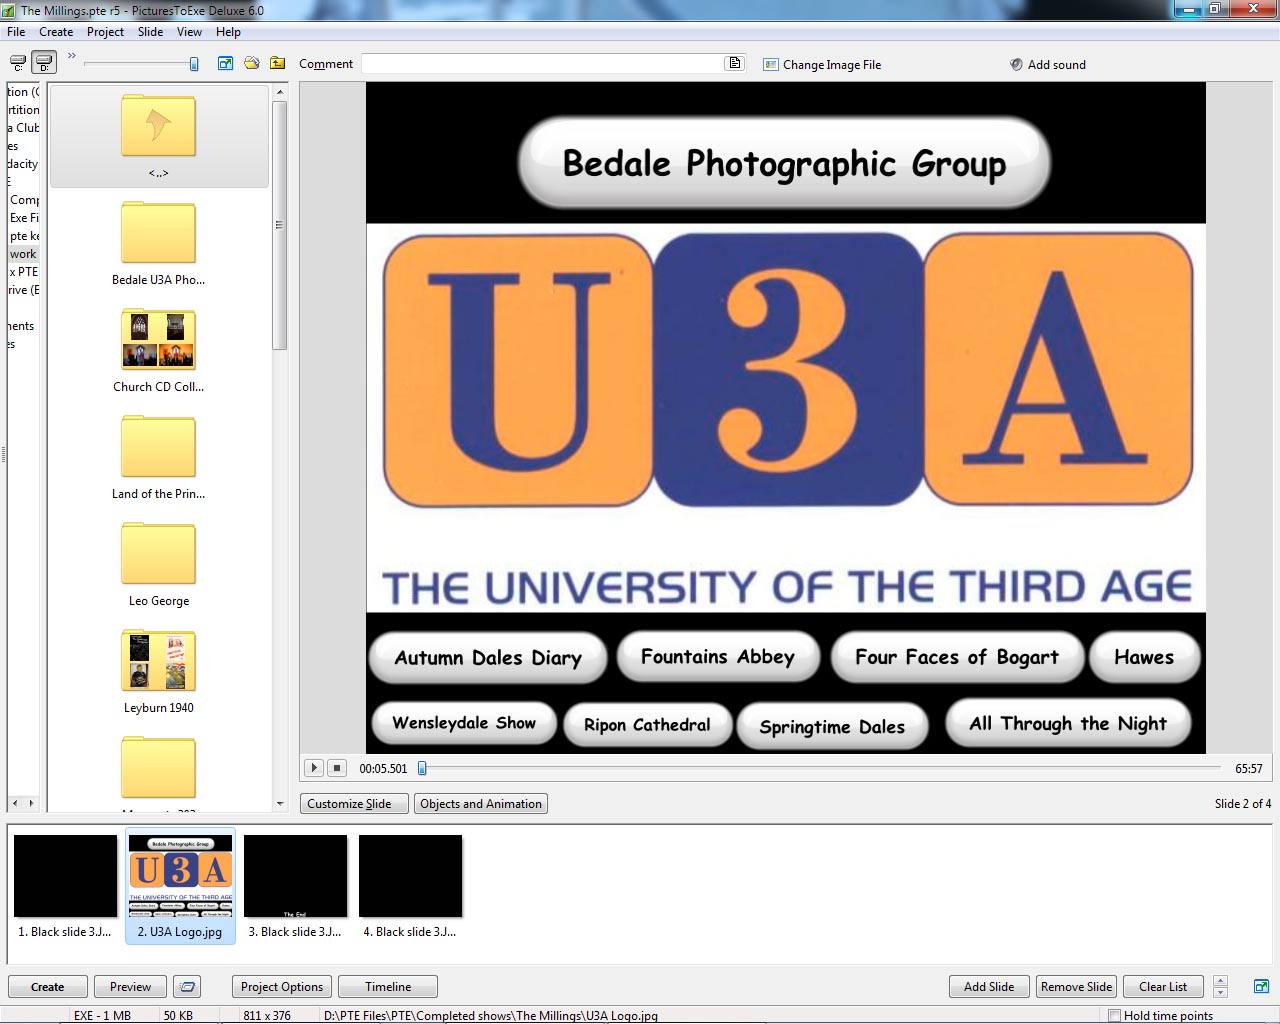1280x1024 pixels.
Task: Move slide down stepper arrow
Action: 1220,993
